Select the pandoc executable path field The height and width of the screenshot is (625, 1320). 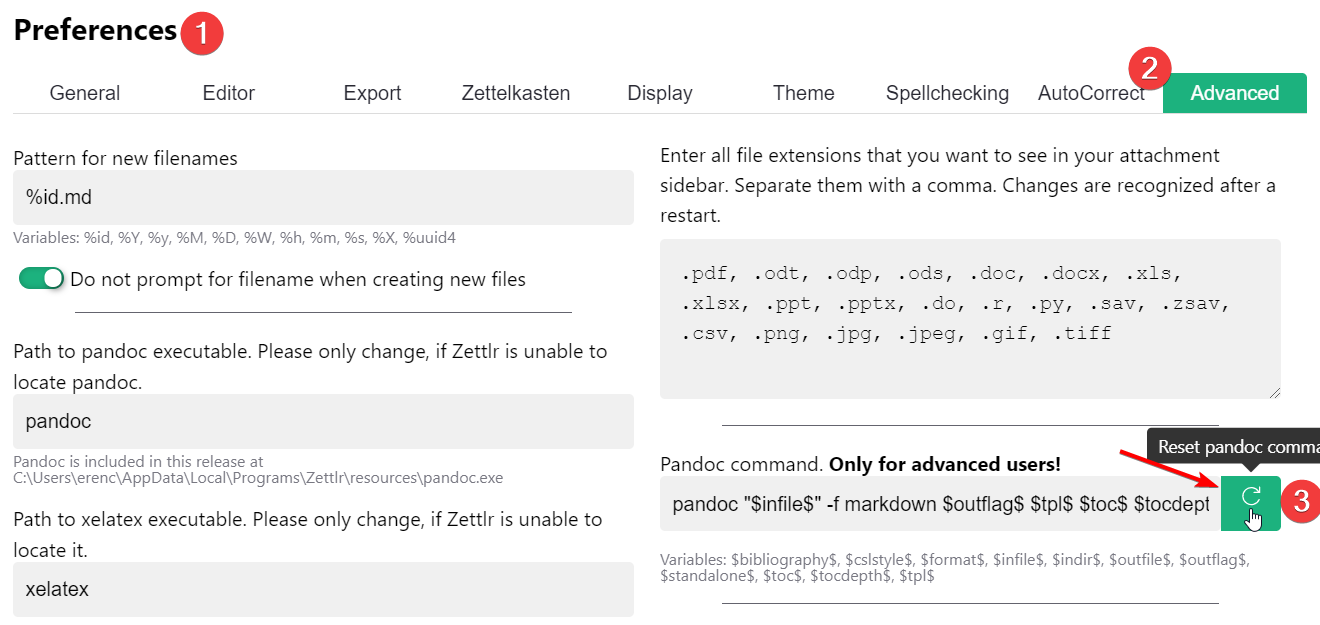click(x=320, y=421)
